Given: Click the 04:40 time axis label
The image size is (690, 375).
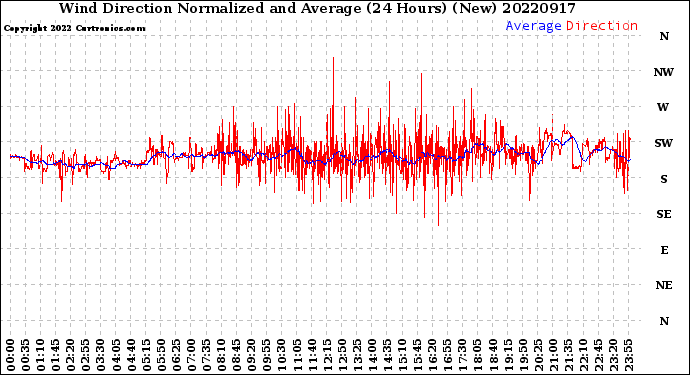Looking at the screenshot, I should point(131,355).
